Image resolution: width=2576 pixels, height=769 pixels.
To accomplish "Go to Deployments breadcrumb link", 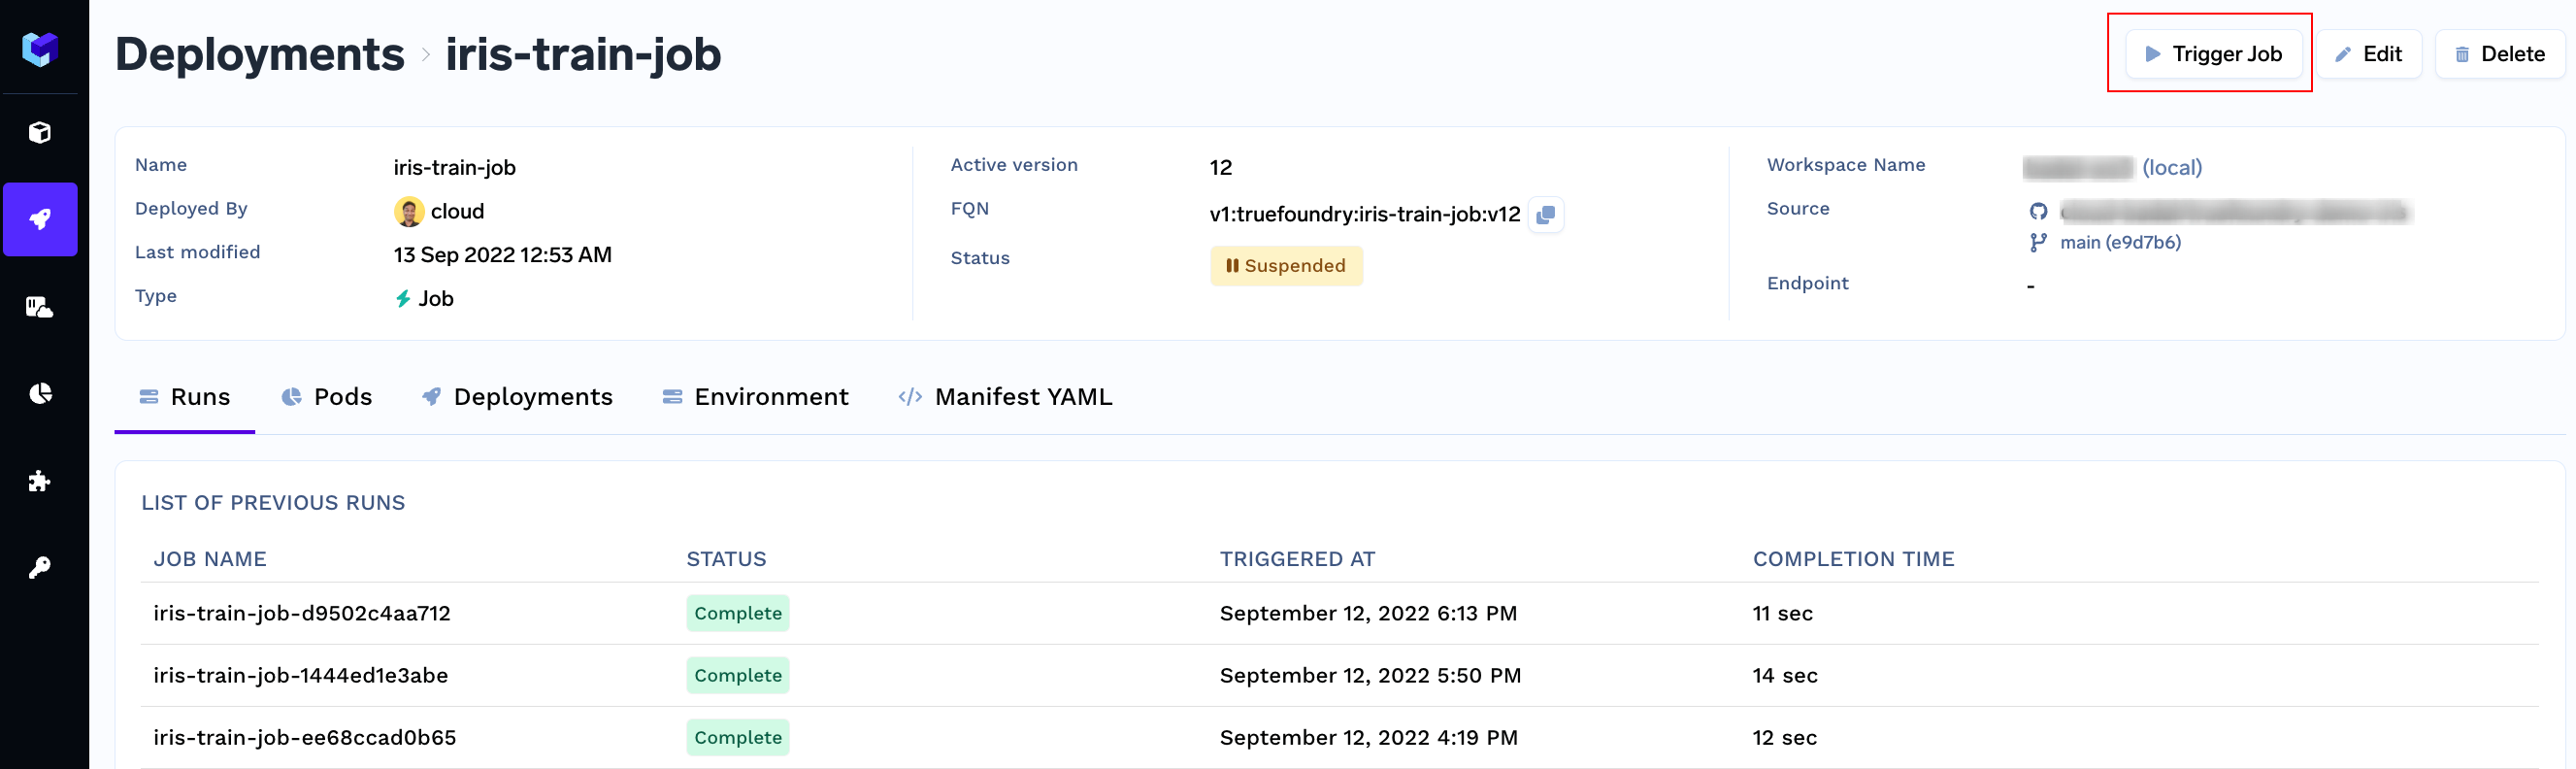I will (x=260, y=54).
